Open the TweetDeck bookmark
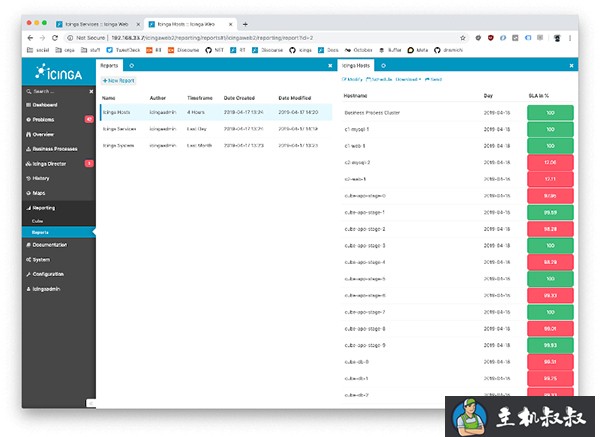This screenshot has width=600, height=437. point(123,50)
